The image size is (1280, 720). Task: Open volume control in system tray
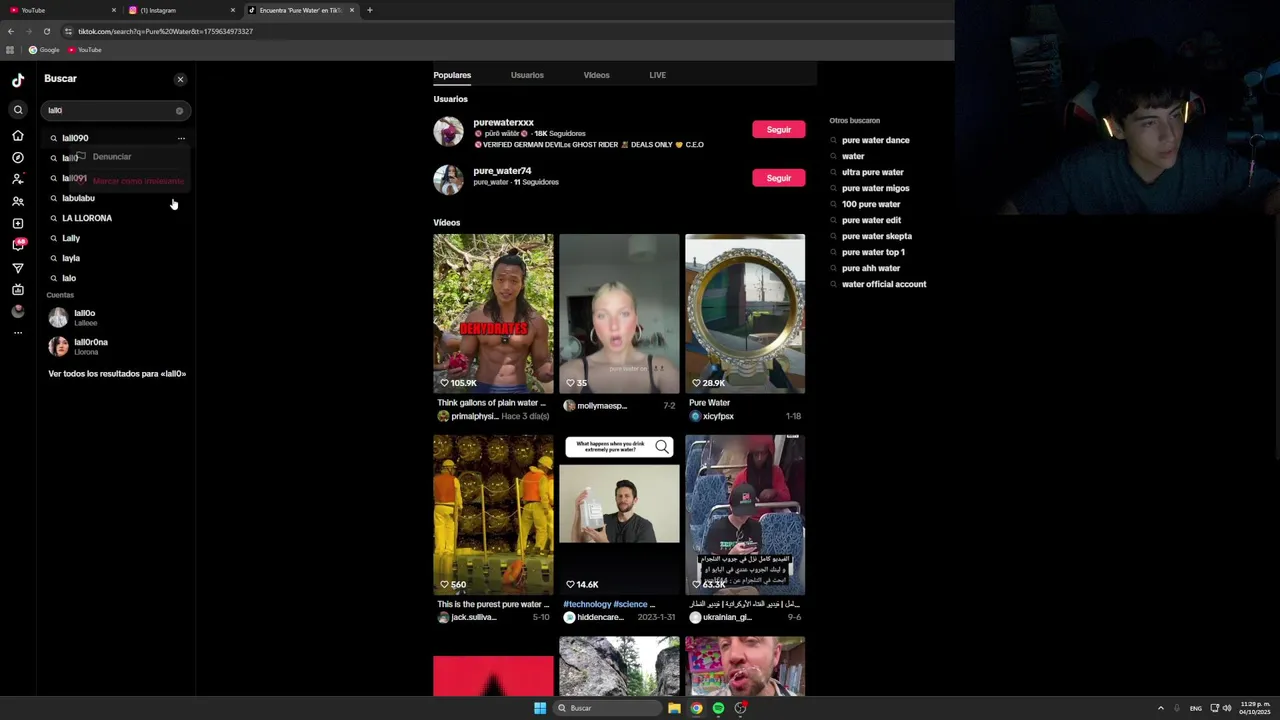click(1227, 708)
